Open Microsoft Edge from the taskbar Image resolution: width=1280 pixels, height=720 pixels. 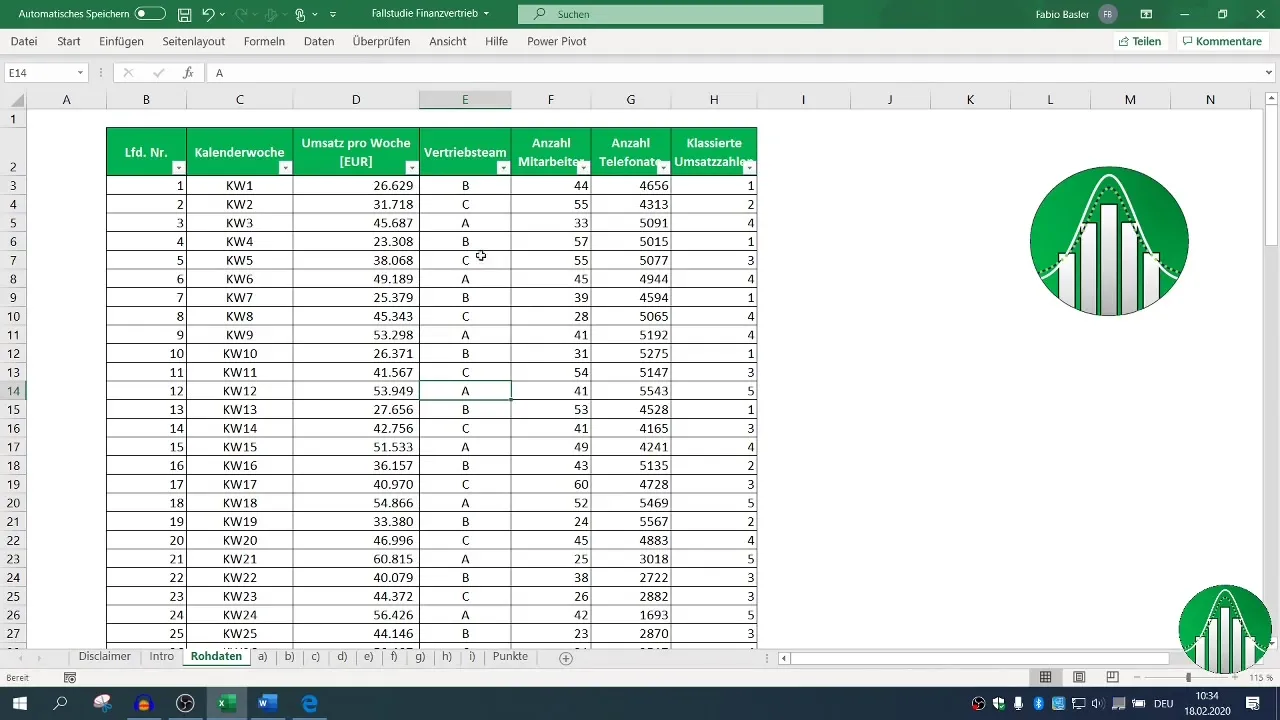[310, 703]
